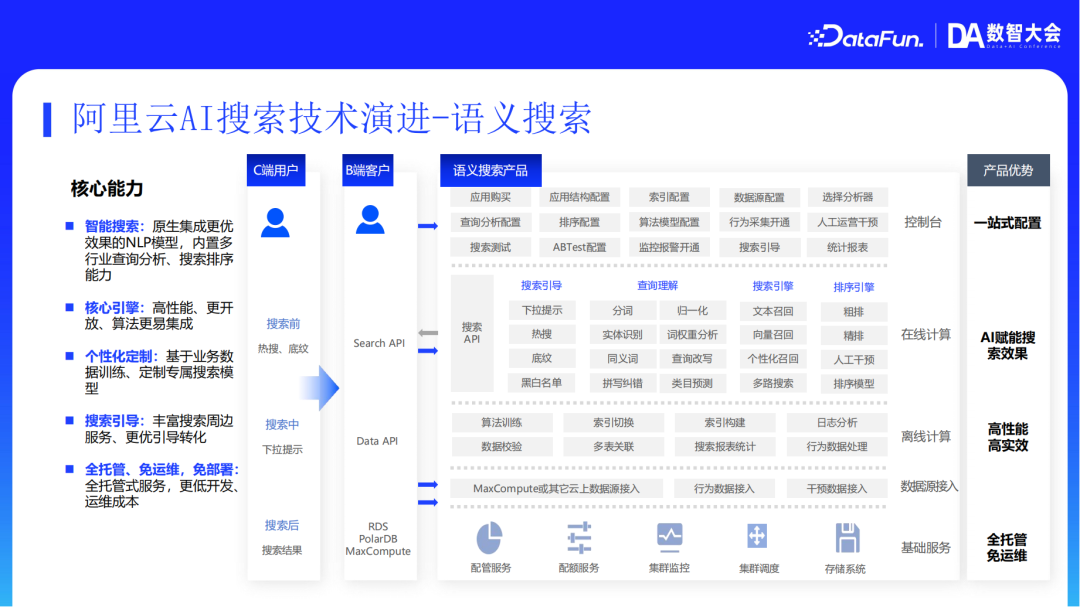Open the Search API link
Viewport: 1080px width, 607px height.
(x=378, y=342)
